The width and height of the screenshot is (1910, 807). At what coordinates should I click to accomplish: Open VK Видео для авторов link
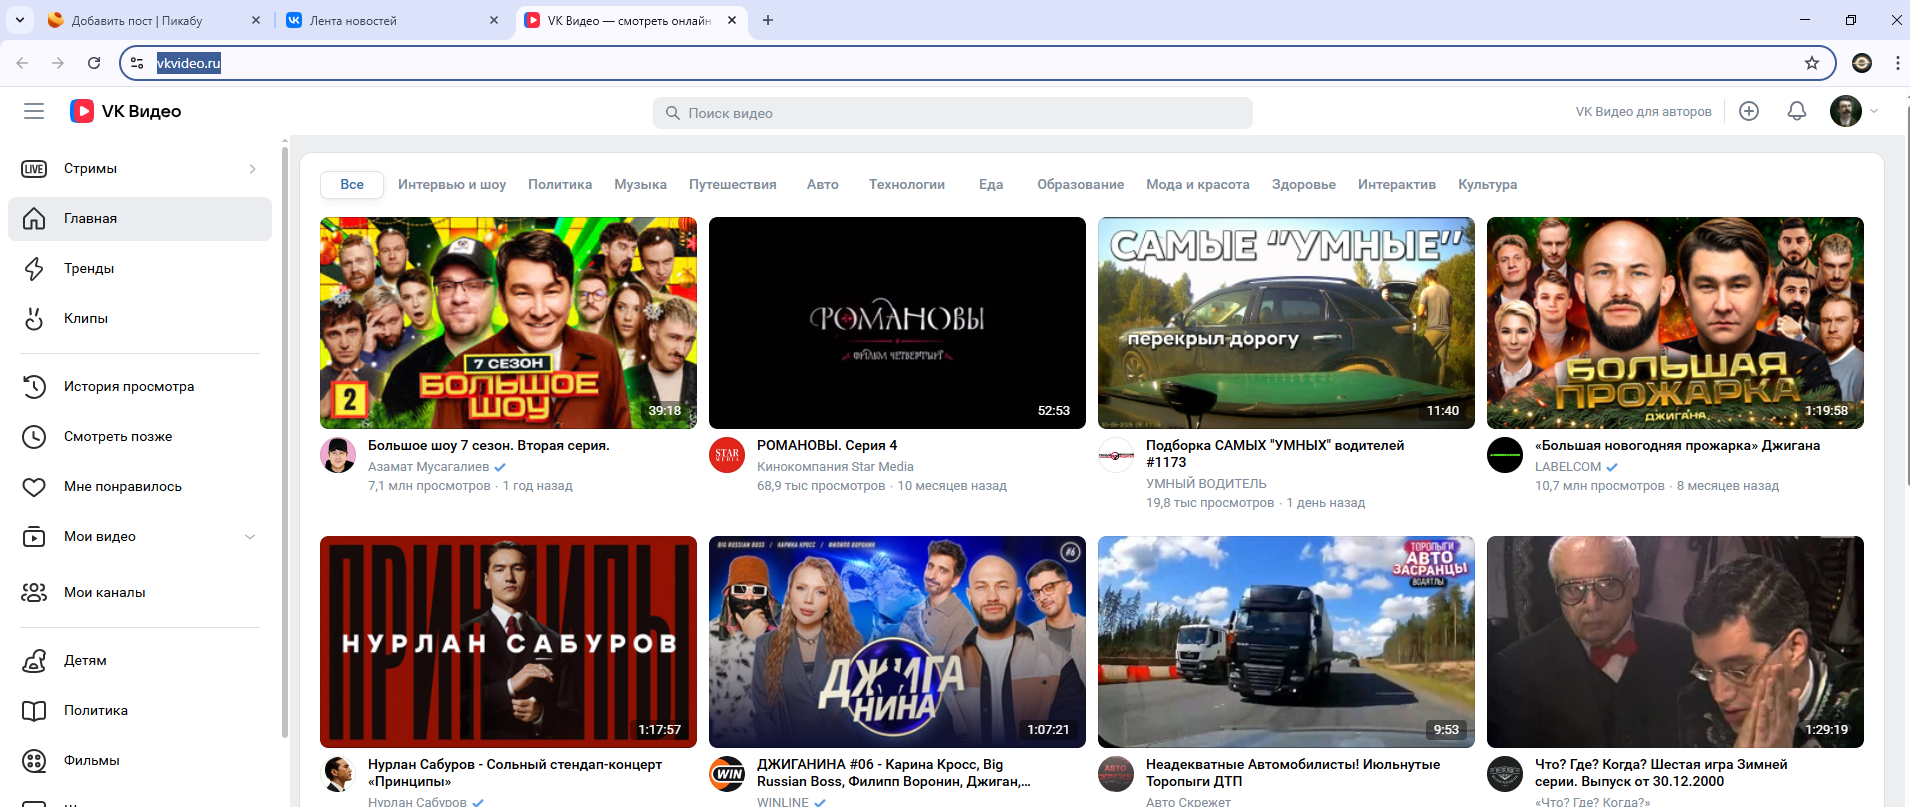pos(1643,112)
